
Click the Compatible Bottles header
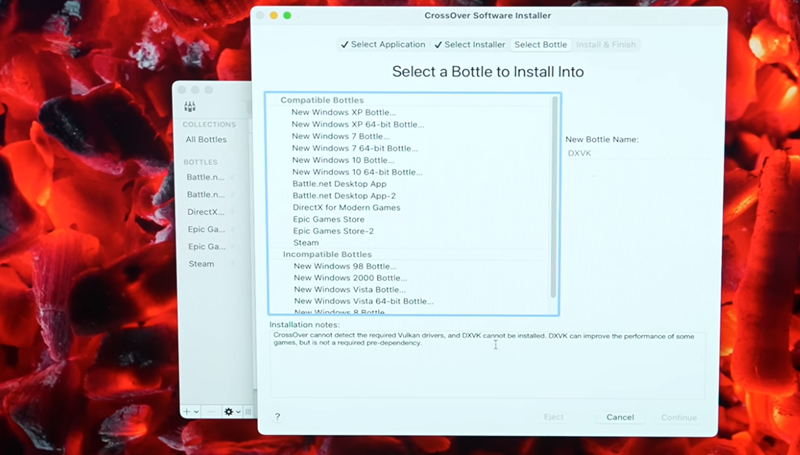pyautogui.click(x=322, y=100)
